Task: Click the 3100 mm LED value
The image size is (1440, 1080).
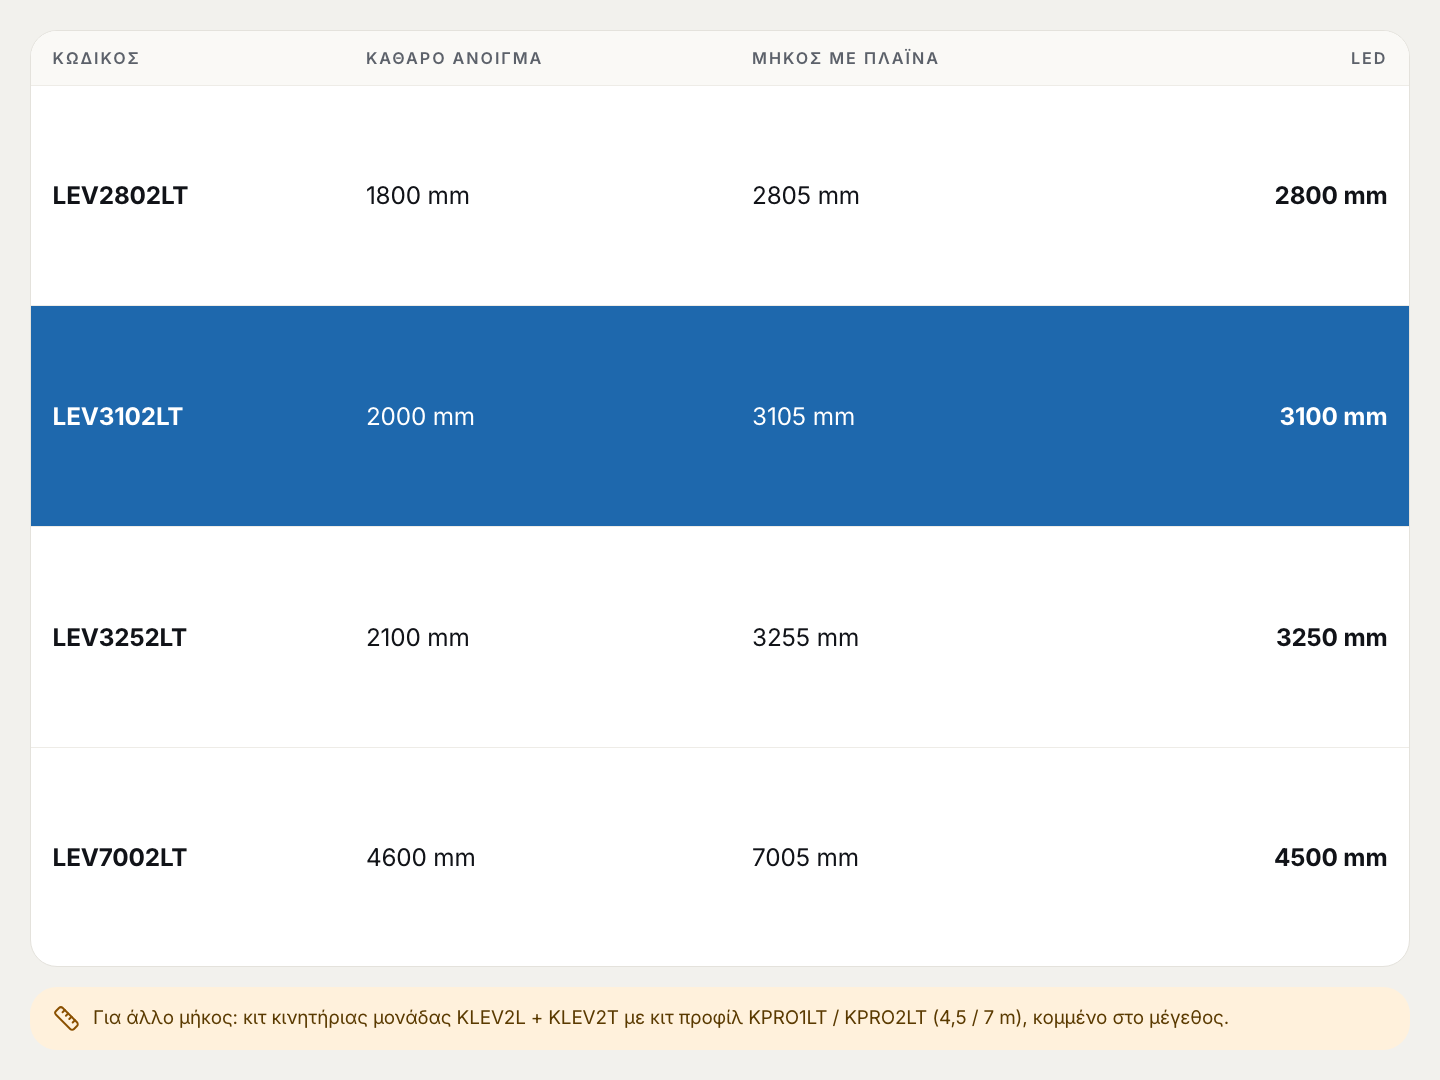Action: (1334, 417)
